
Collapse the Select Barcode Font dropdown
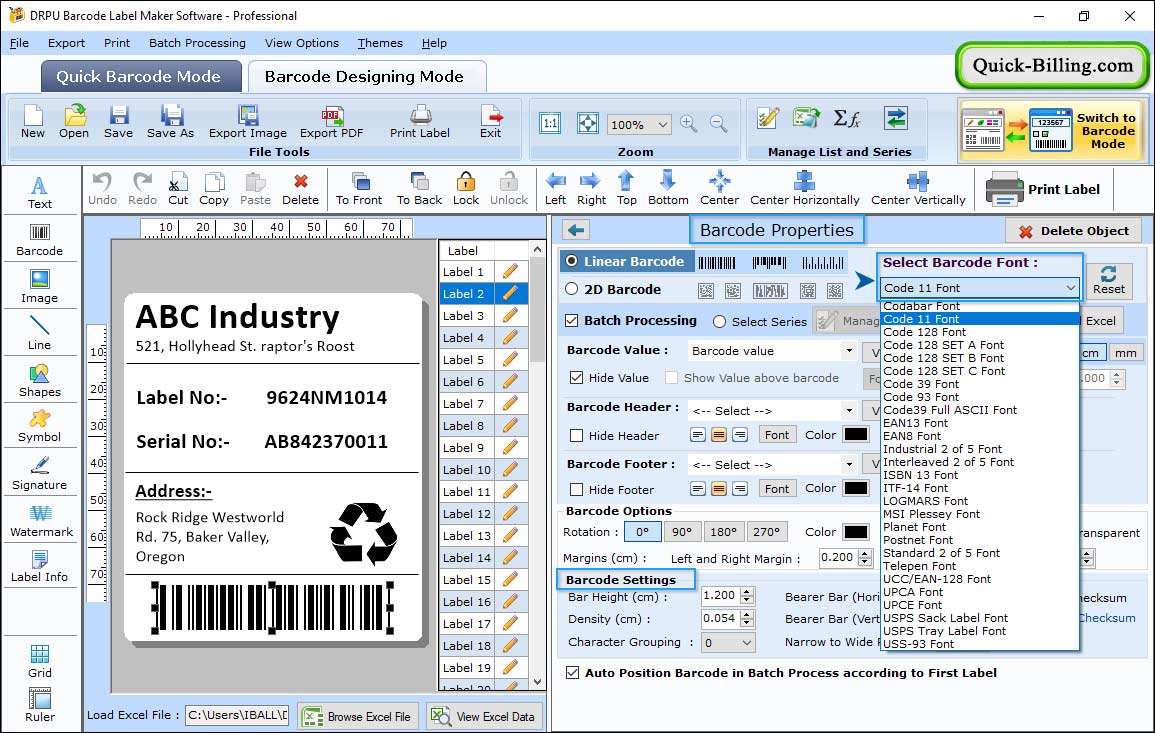(1070, 288)
